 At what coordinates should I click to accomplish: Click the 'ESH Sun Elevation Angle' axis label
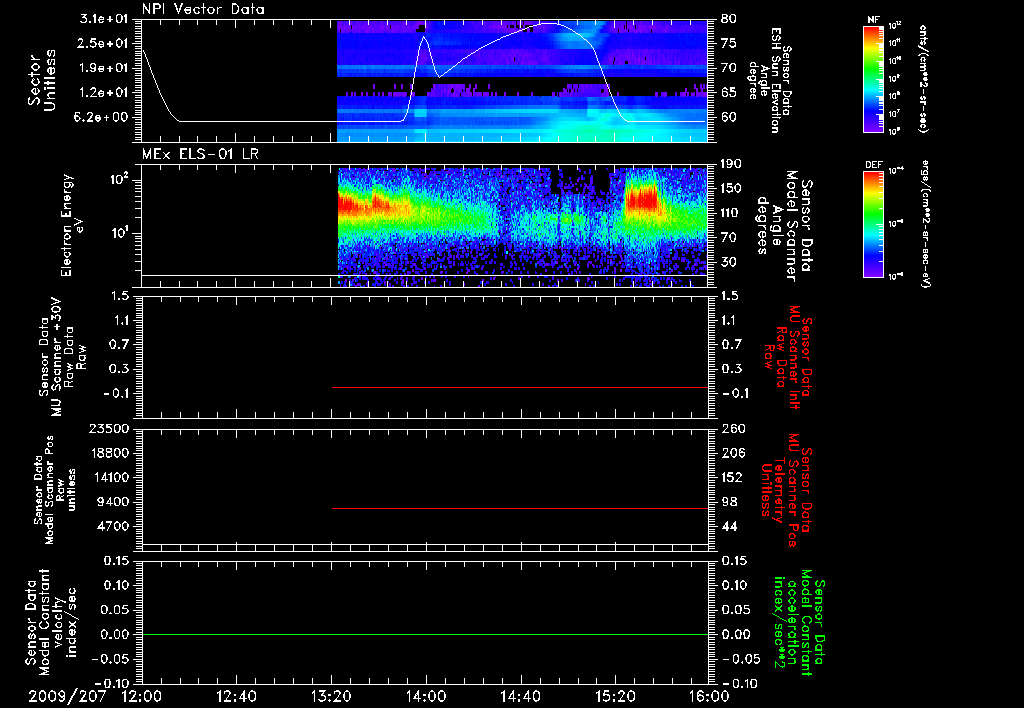coord(771,80)
